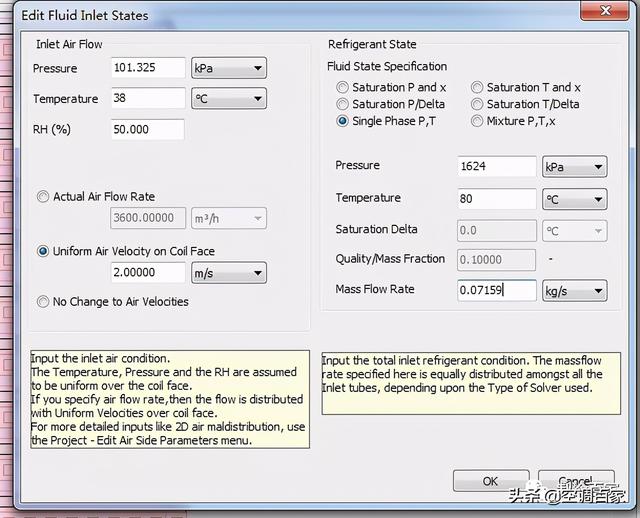This screenshot has height=518, width=640.
Task: Click the Inlet Air Flow group label
Action: (69, 44)
